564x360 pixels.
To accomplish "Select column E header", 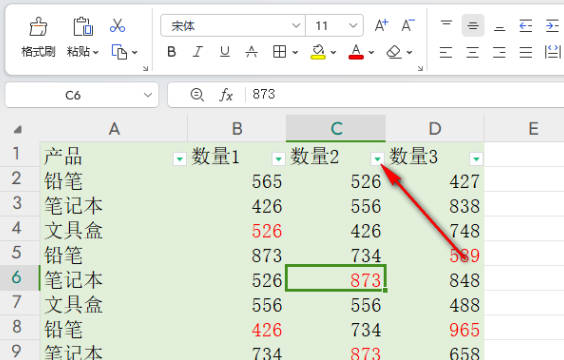I will pyautogui.click(x=533, y=128).
